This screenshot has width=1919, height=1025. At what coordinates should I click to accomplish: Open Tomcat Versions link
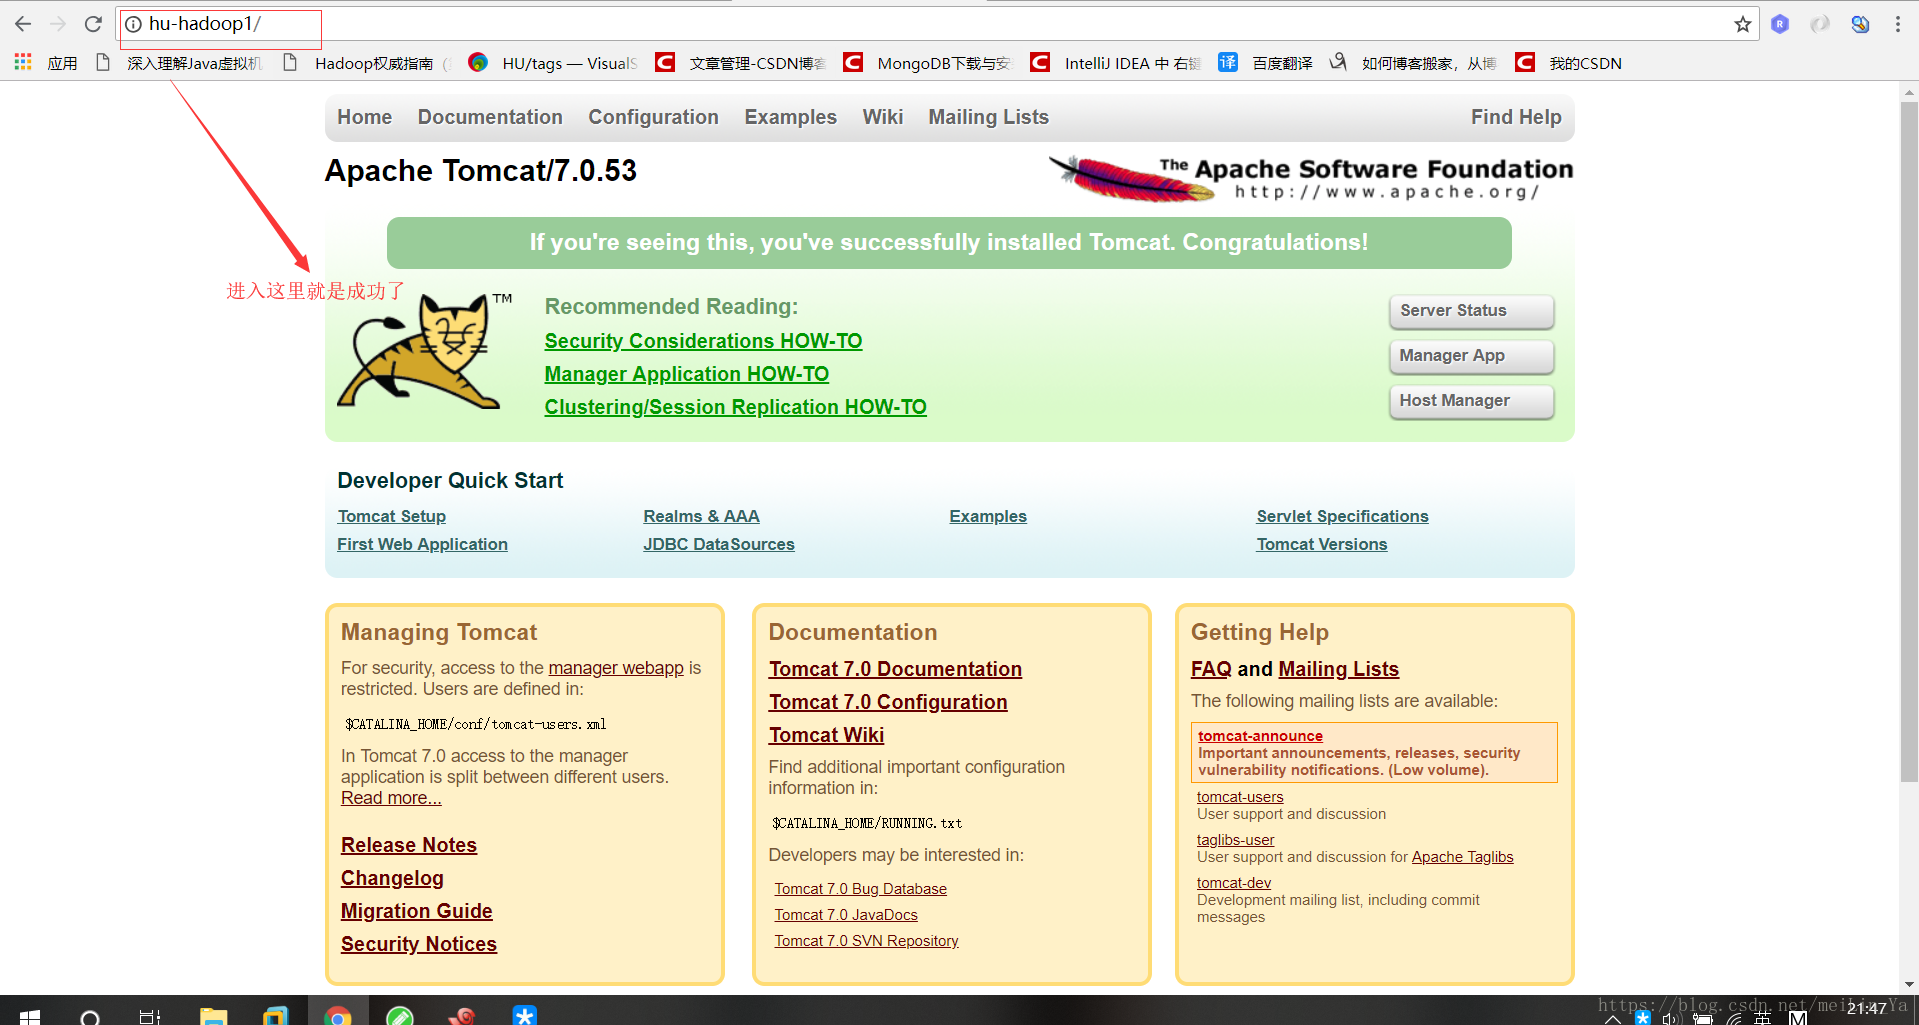pos(1321,544)
